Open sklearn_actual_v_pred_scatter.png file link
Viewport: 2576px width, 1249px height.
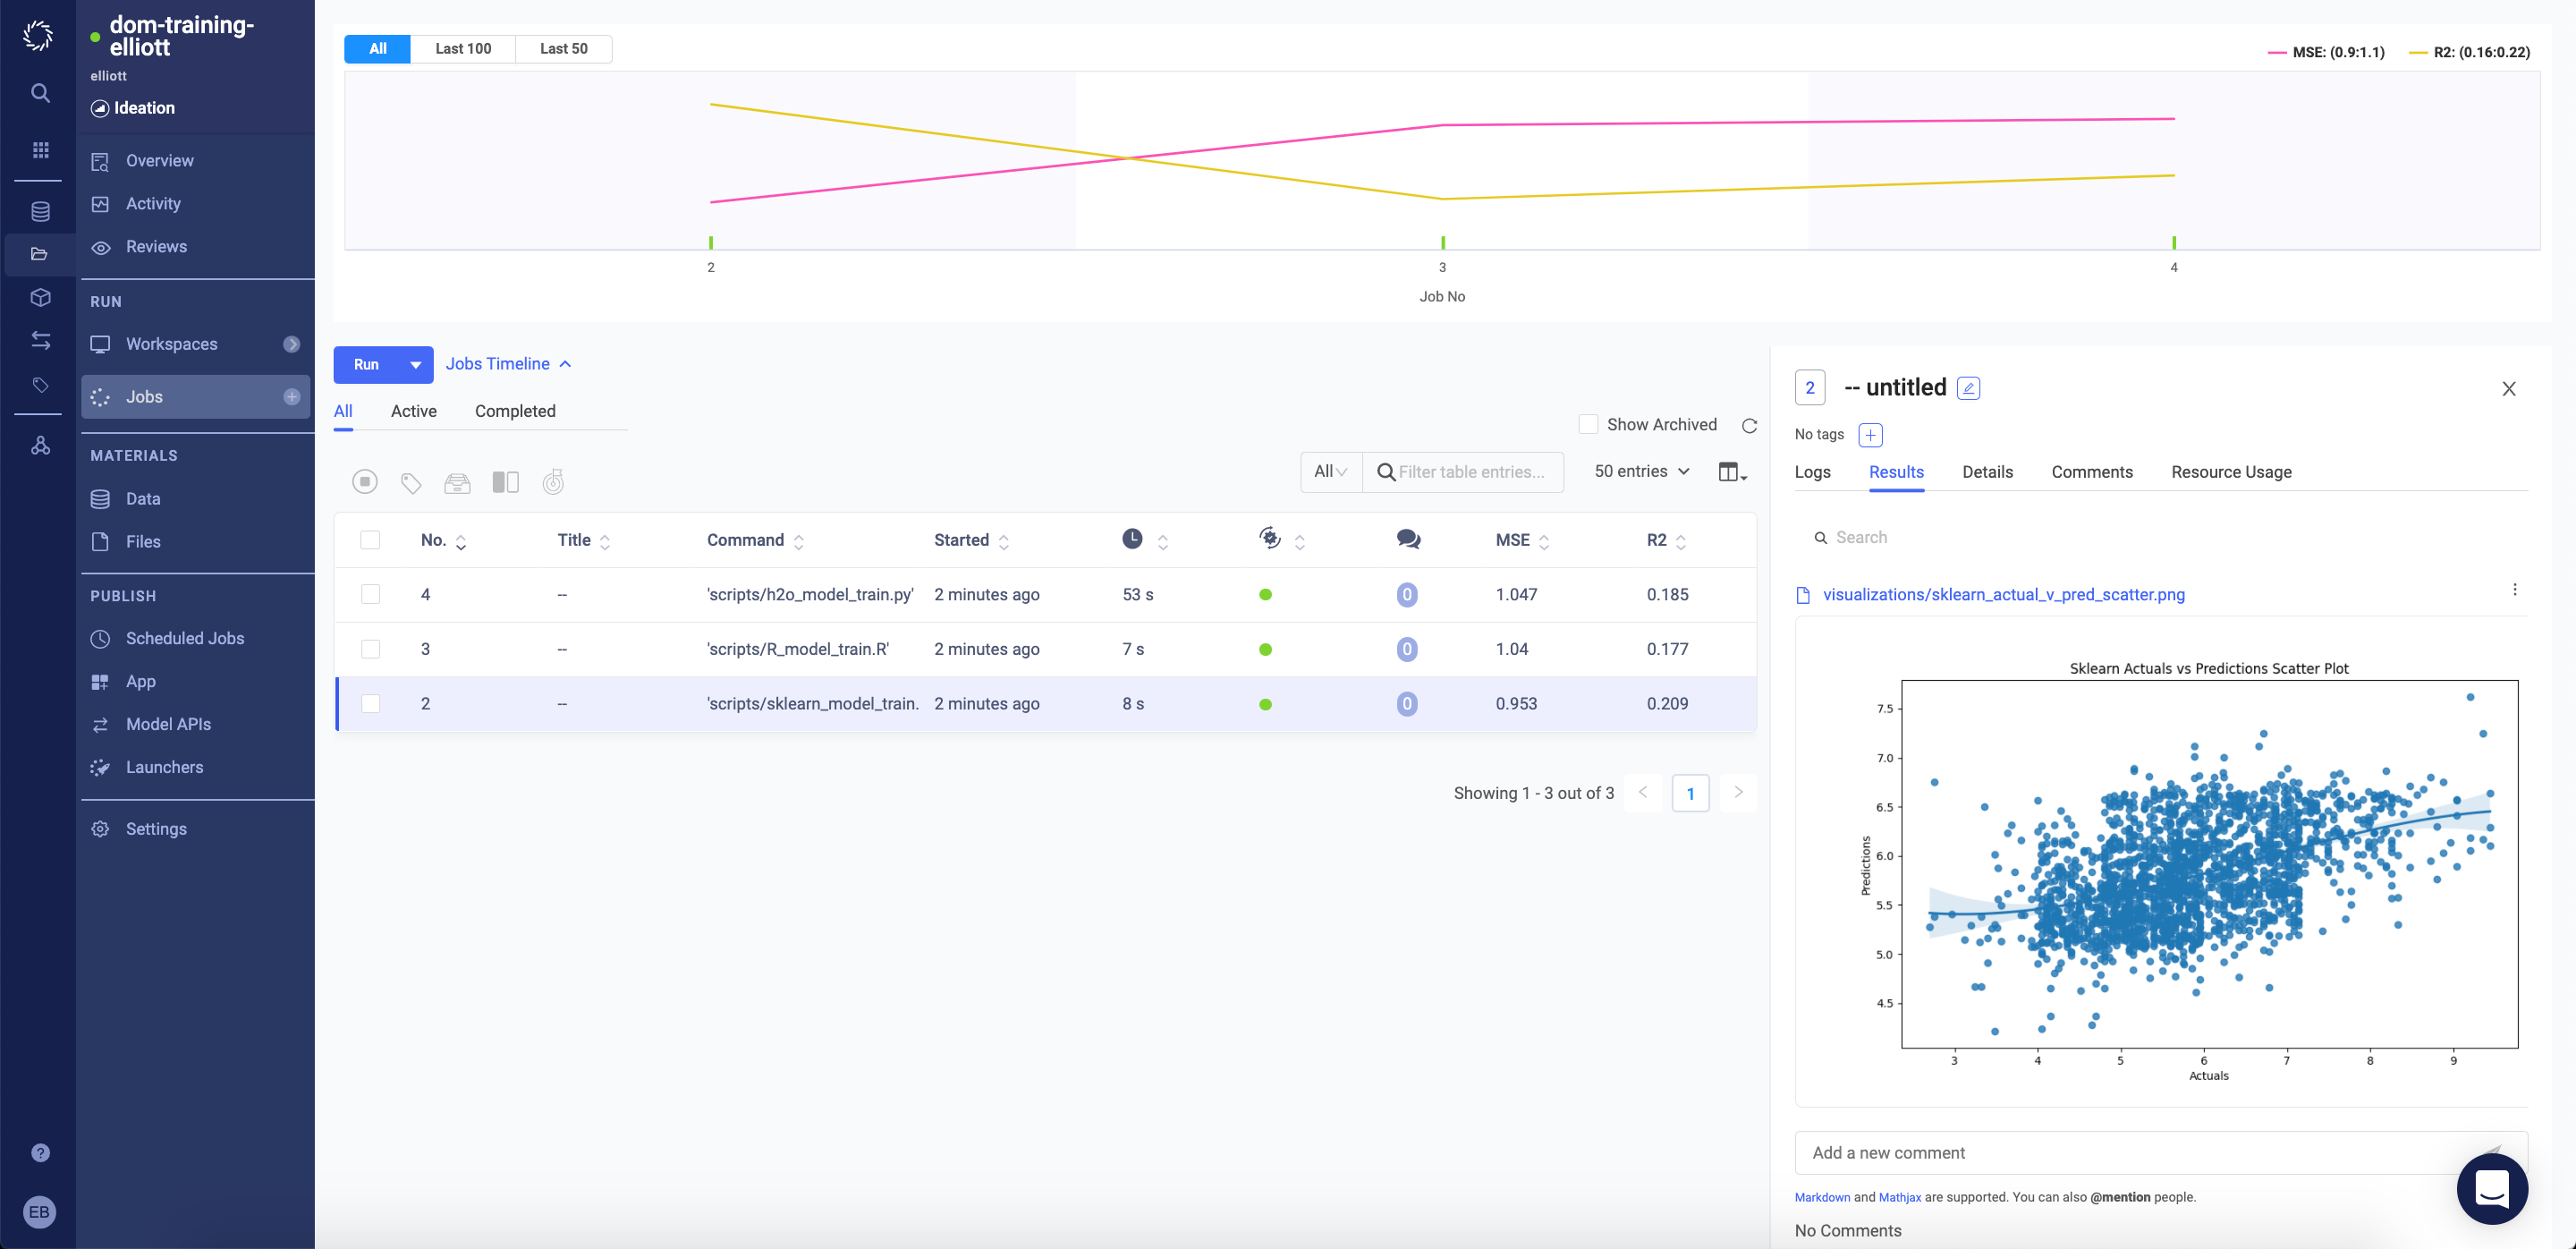(x=2003, y=594)
